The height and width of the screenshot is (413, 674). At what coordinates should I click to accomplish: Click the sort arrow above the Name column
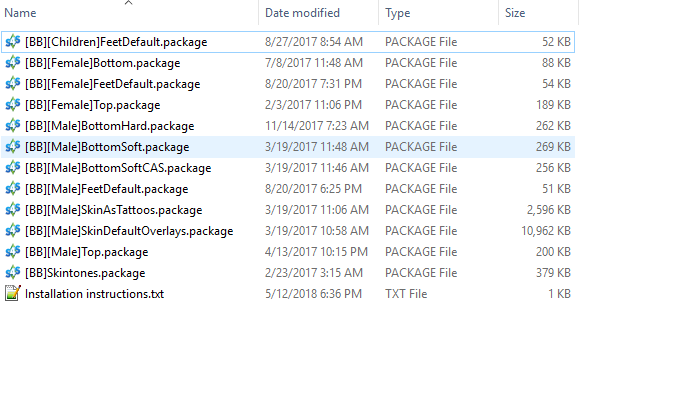(x=128, y=3)
